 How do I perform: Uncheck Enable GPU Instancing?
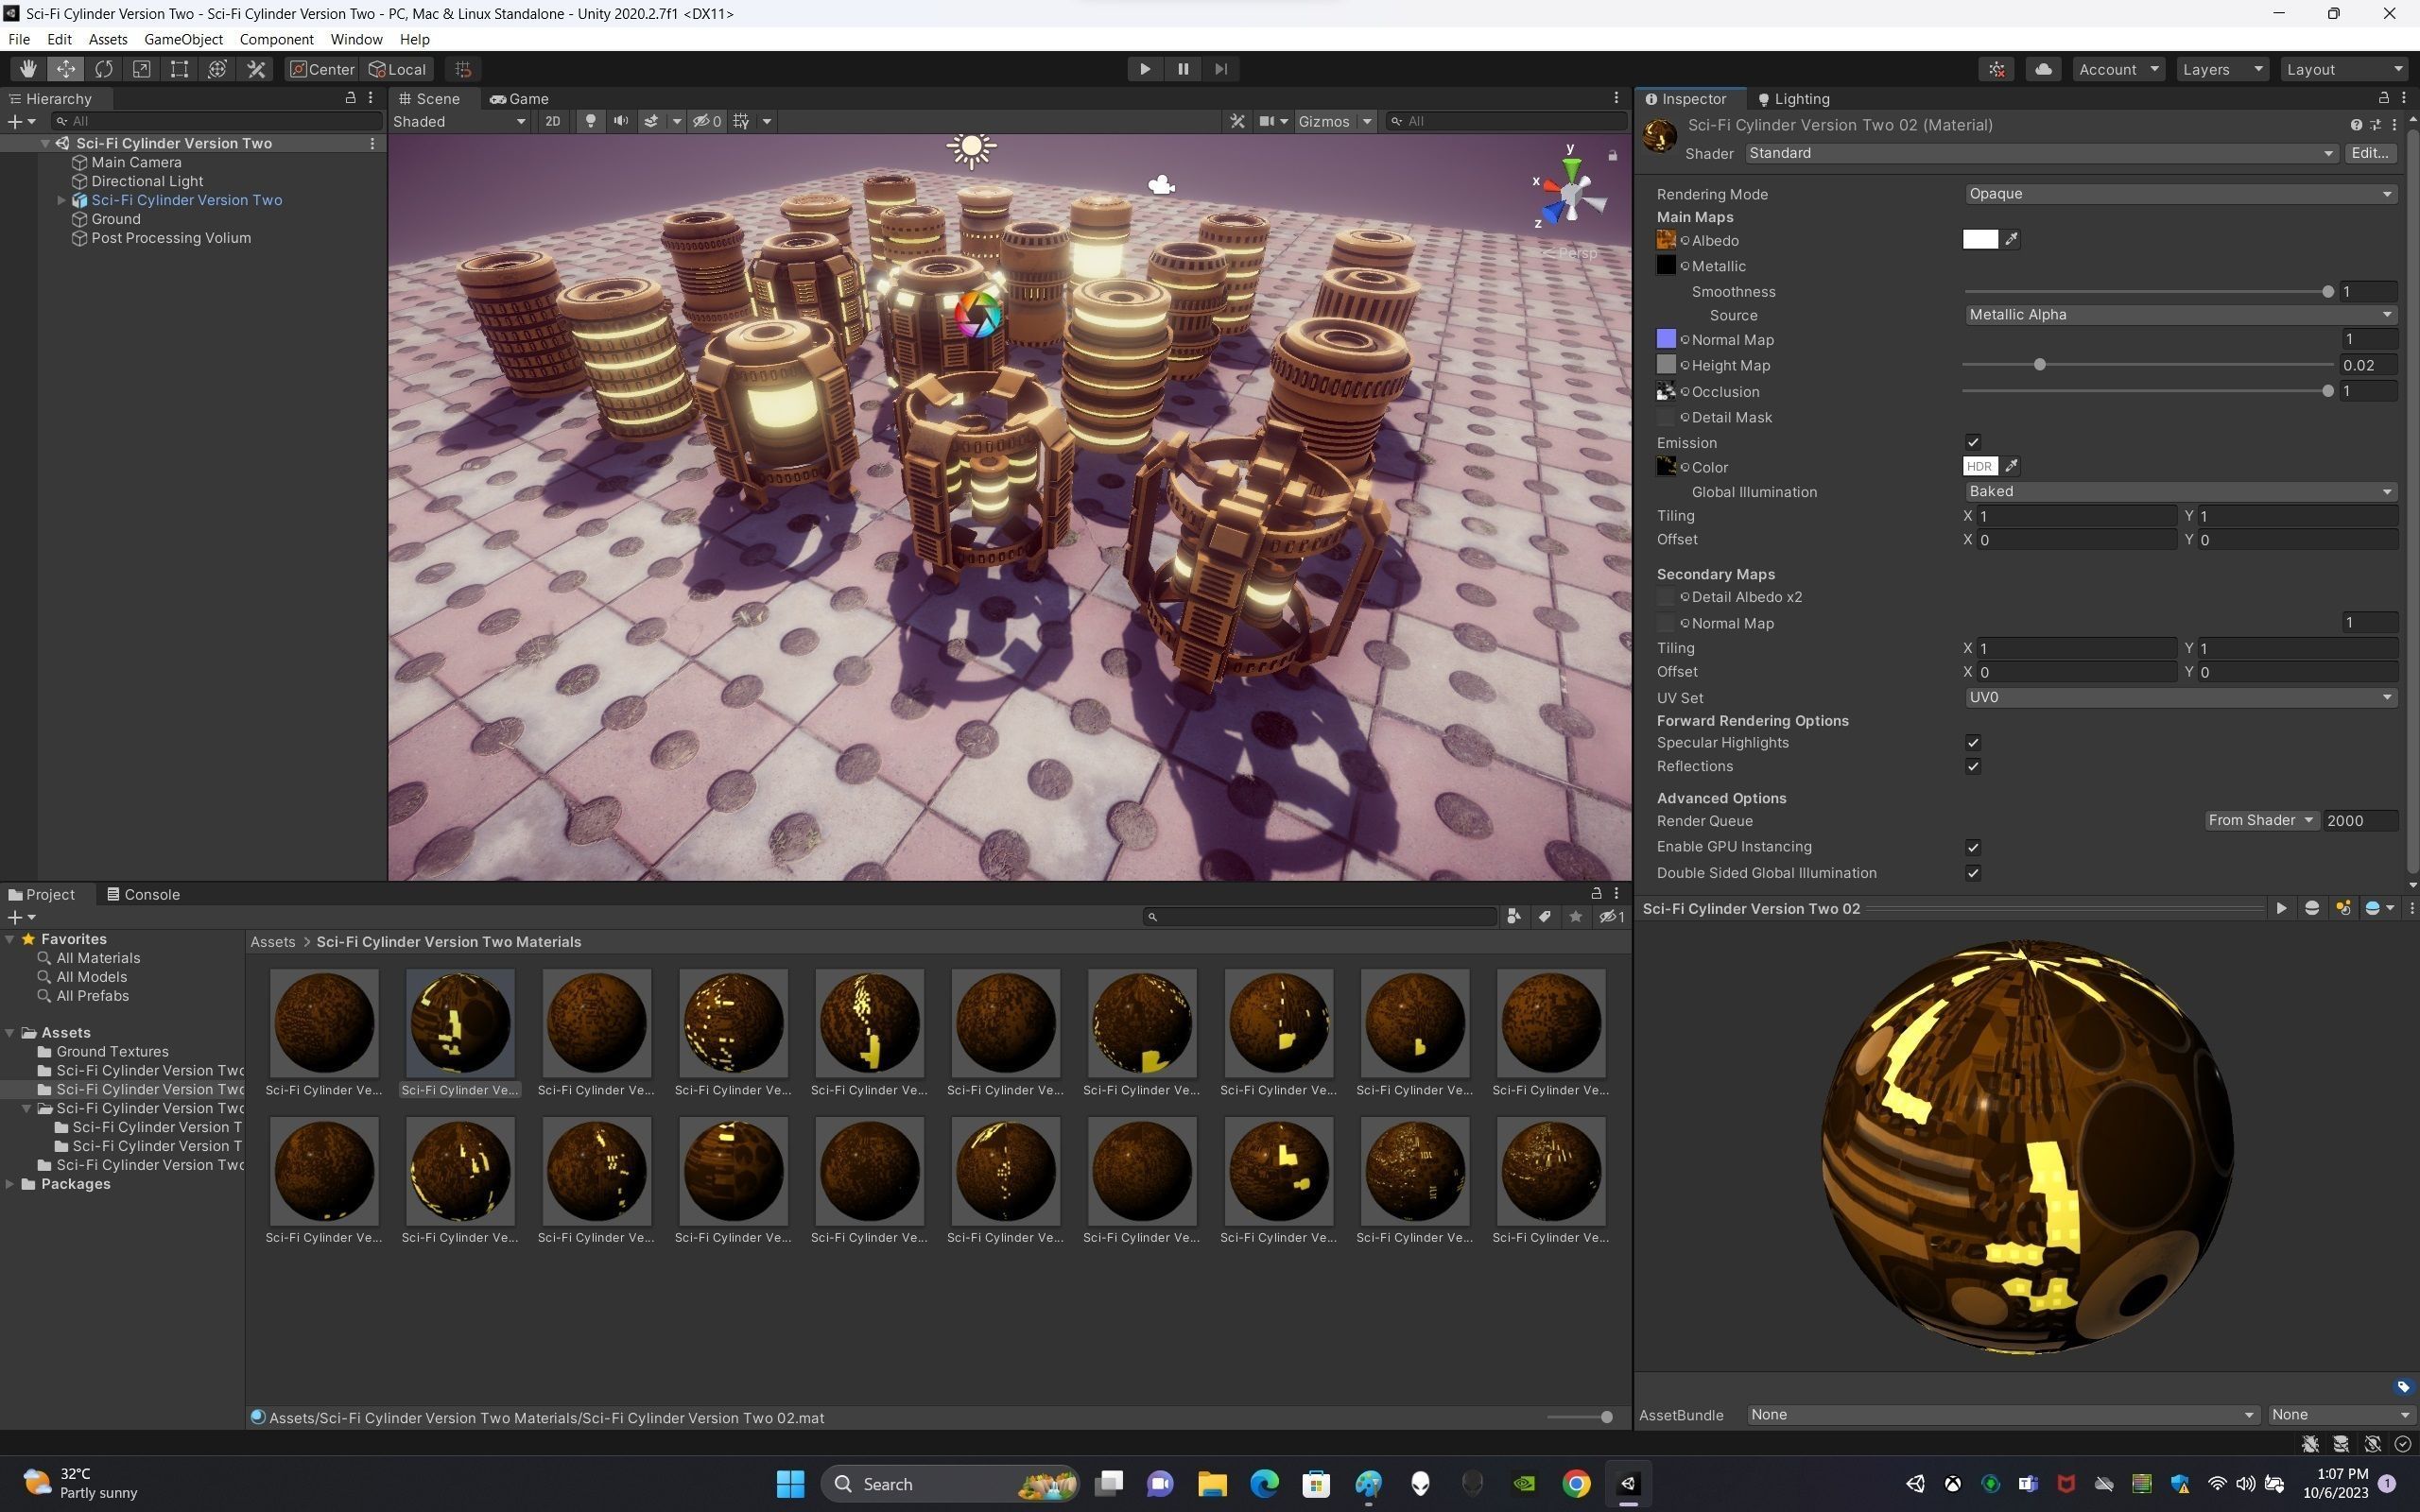coord(1972,847)
